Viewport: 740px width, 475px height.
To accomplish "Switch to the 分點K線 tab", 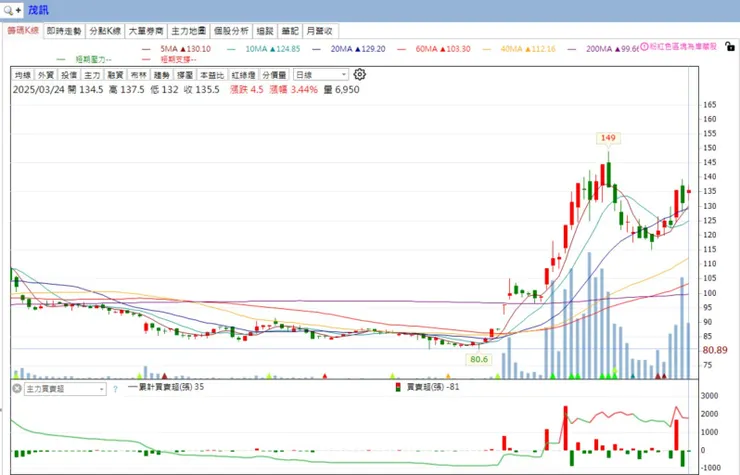I will [x=105, y=31].
